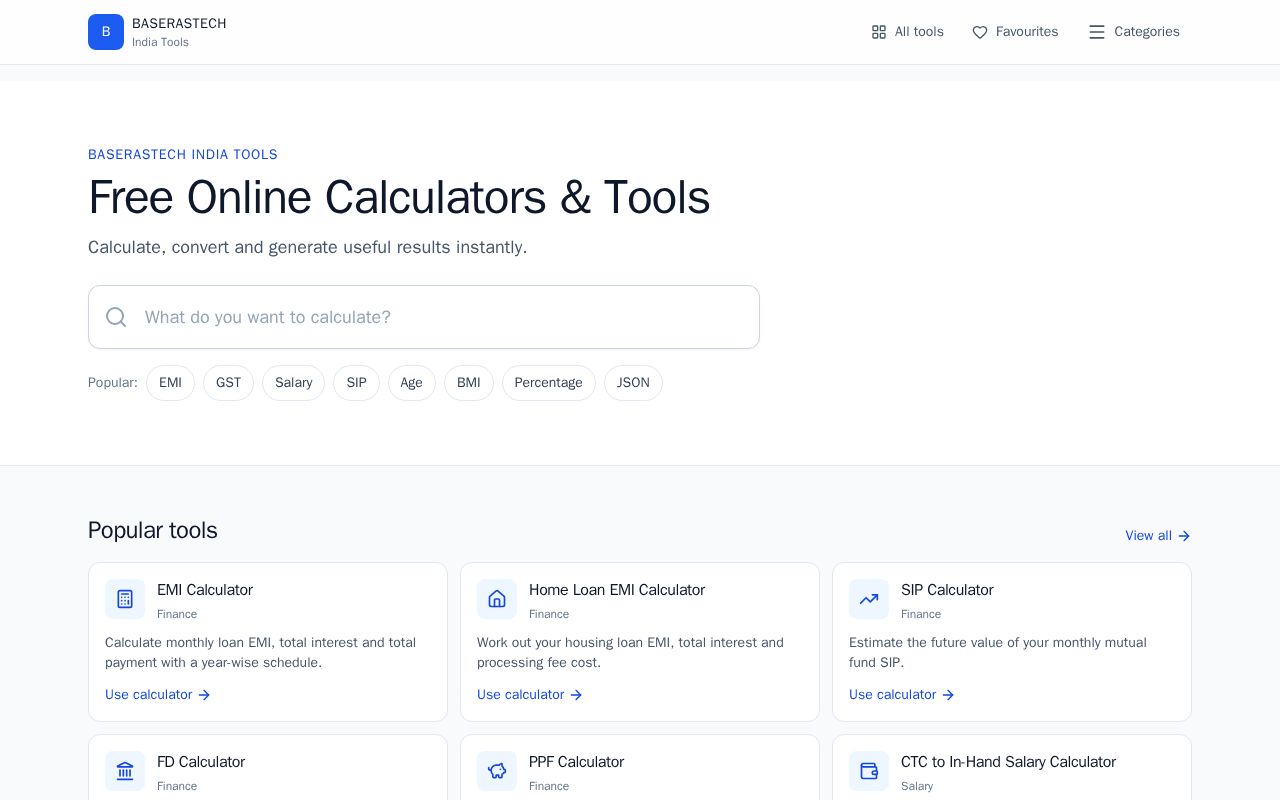This screenshot has width=1280, height=800.
Task: Click Use calculator under Home Loan EMI
Action: click(x=530, y=695)
